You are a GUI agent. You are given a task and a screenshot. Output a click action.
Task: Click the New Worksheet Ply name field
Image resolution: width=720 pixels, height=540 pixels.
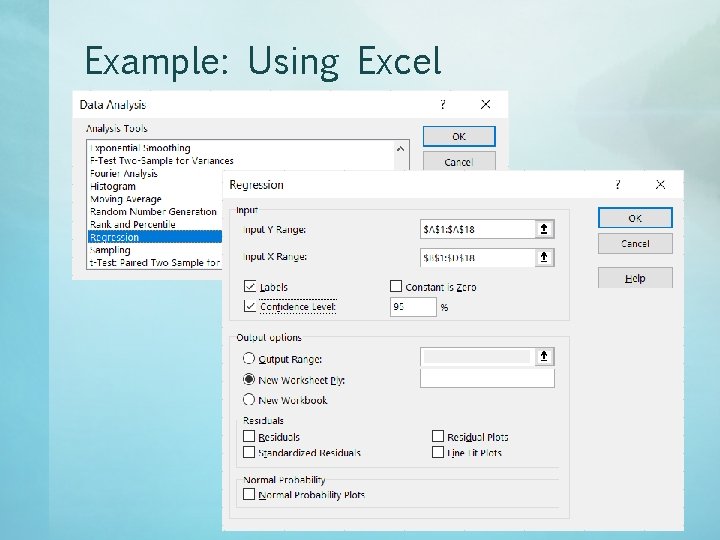[487, 379]
